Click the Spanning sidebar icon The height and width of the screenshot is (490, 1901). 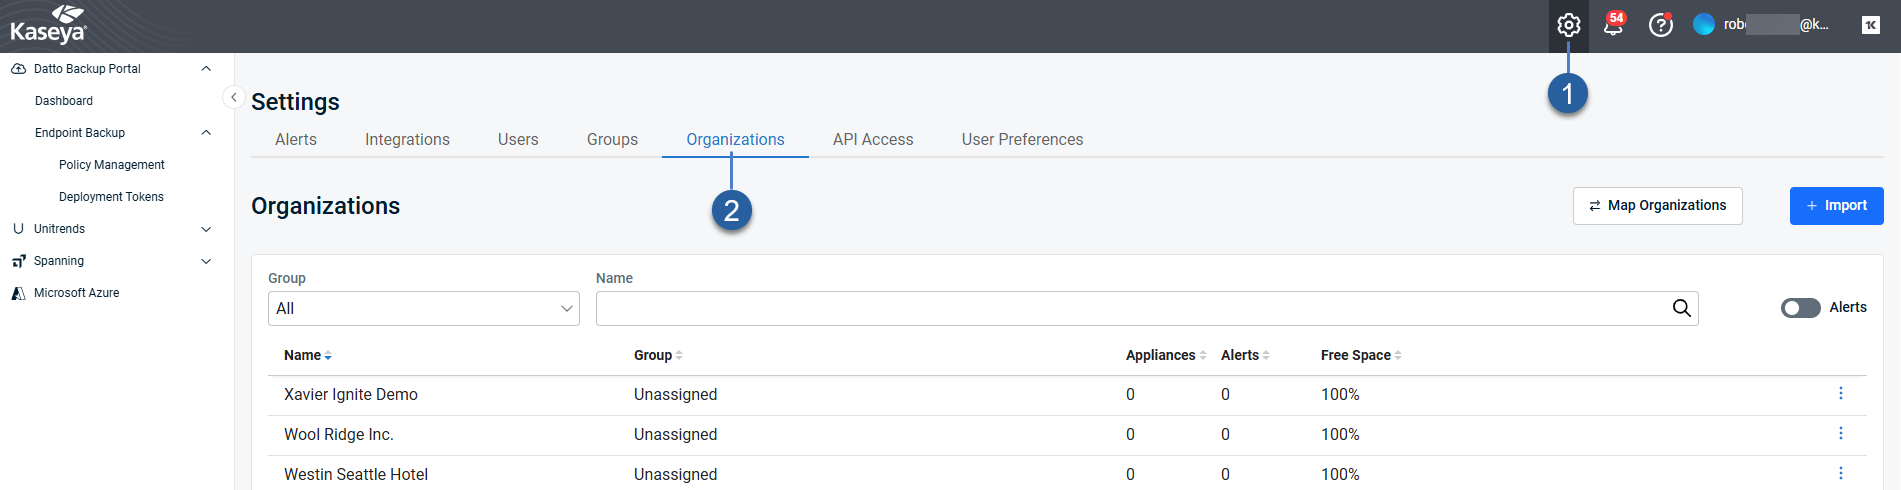(x=18, y=261)
